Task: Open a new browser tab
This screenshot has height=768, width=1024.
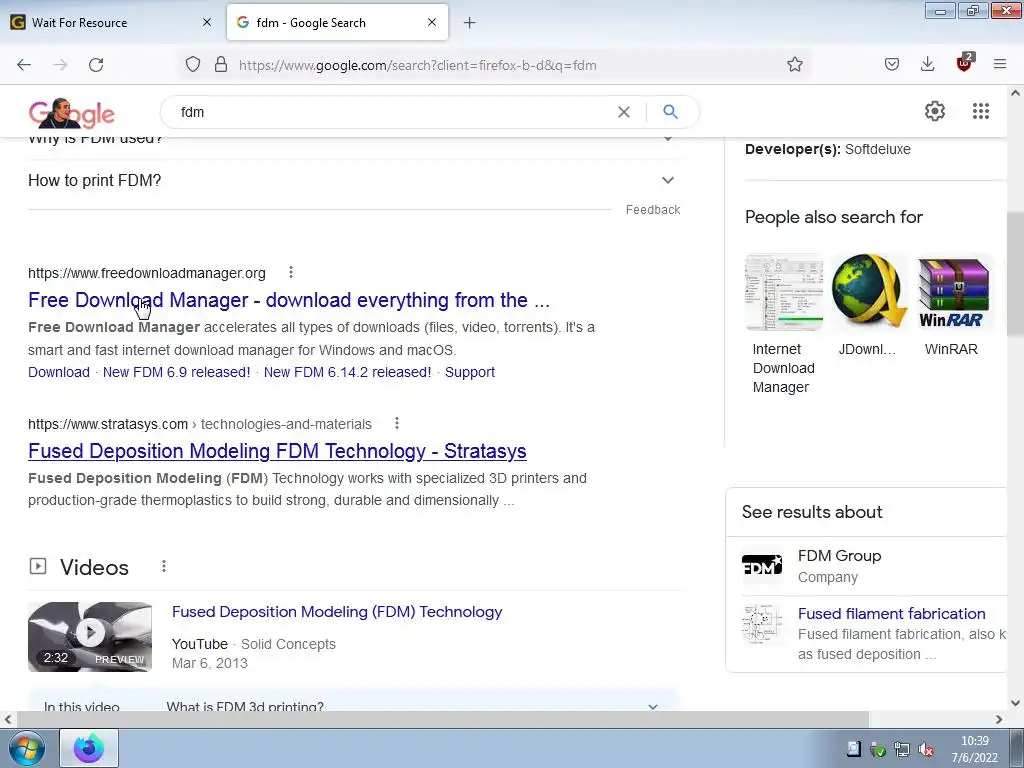Action: click(469, 23)
